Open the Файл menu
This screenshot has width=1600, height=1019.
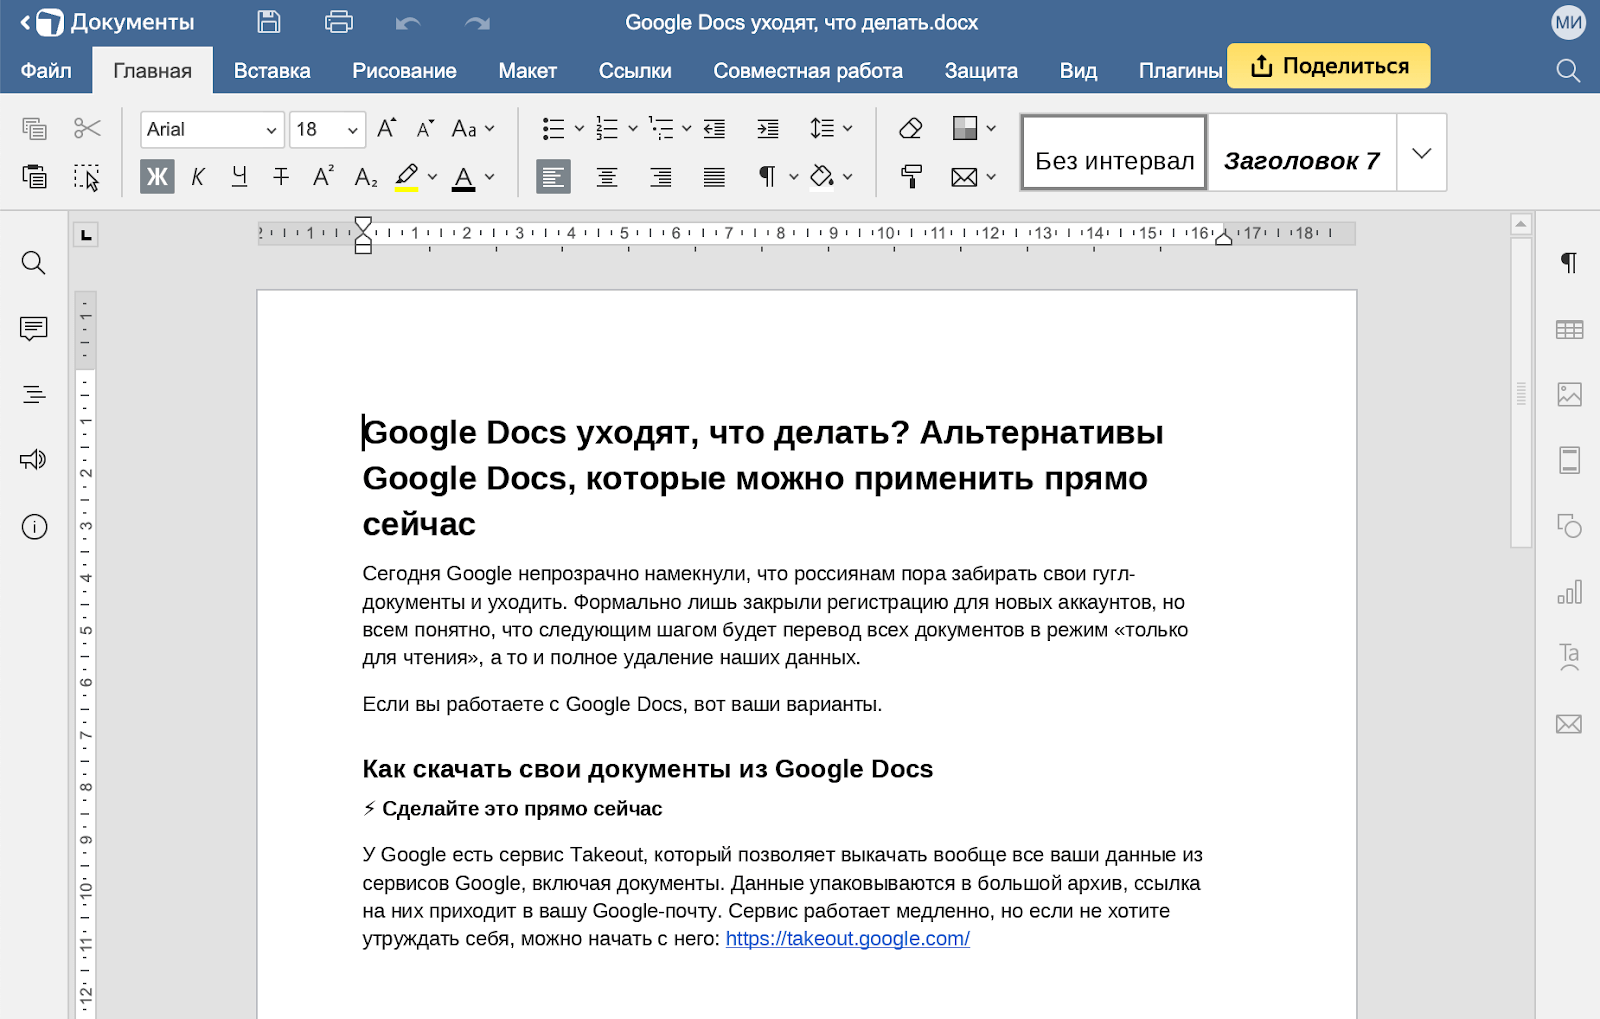point(46,70)
